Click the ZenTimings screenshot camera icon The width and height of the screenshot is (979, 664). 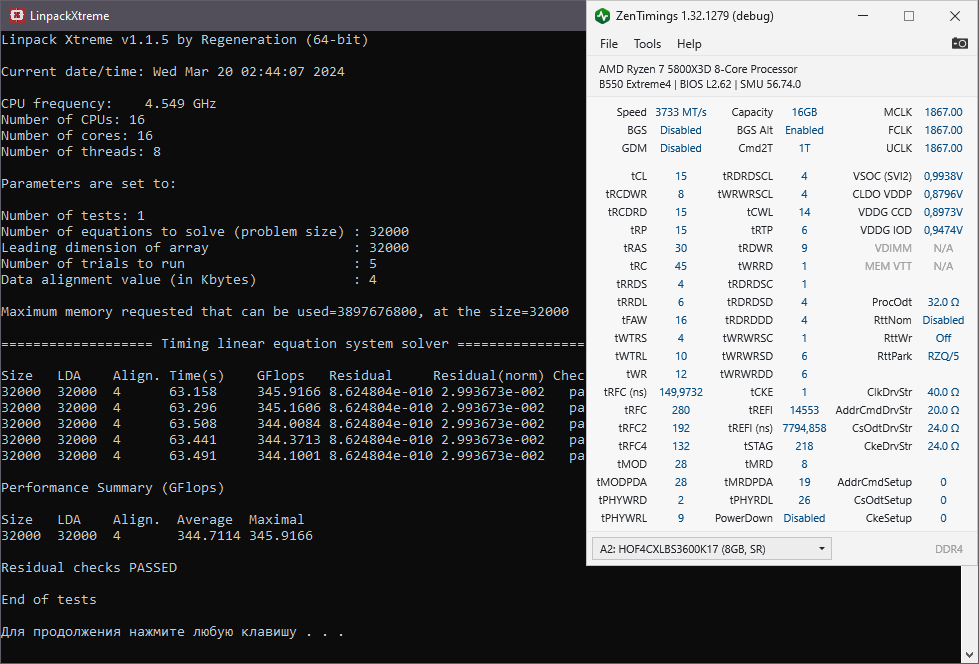click(960, 43)
